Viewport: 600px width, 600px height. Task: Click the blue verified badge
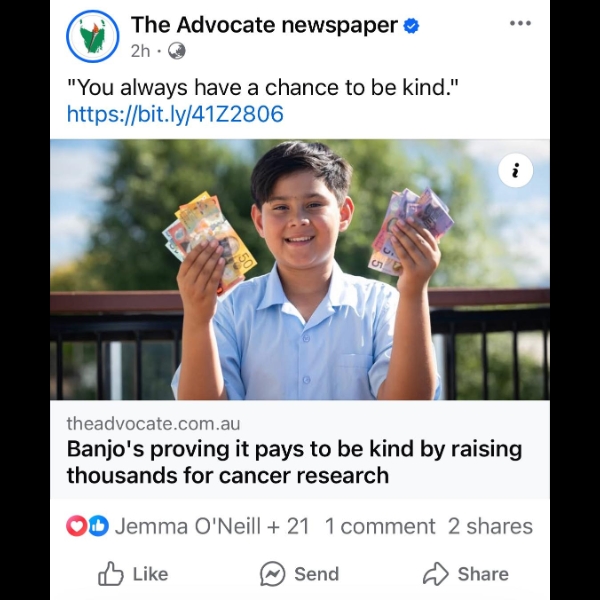(x=411, y=26)
